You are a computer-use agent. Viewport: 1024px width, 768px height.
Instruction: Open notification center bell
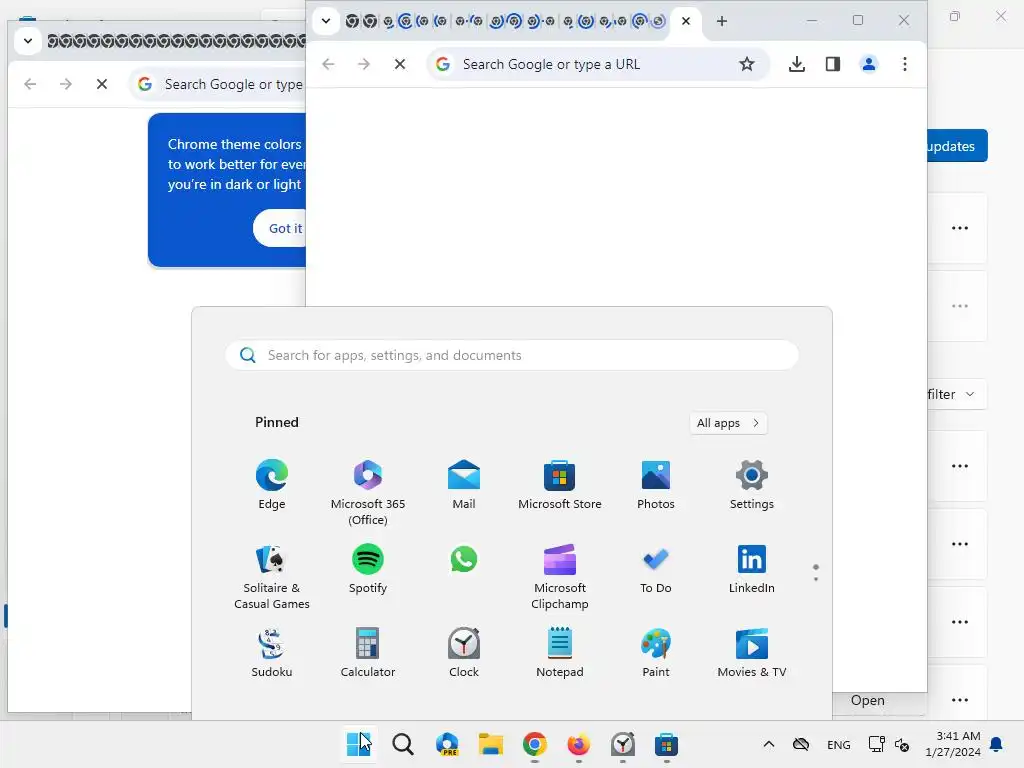point(997,744)
